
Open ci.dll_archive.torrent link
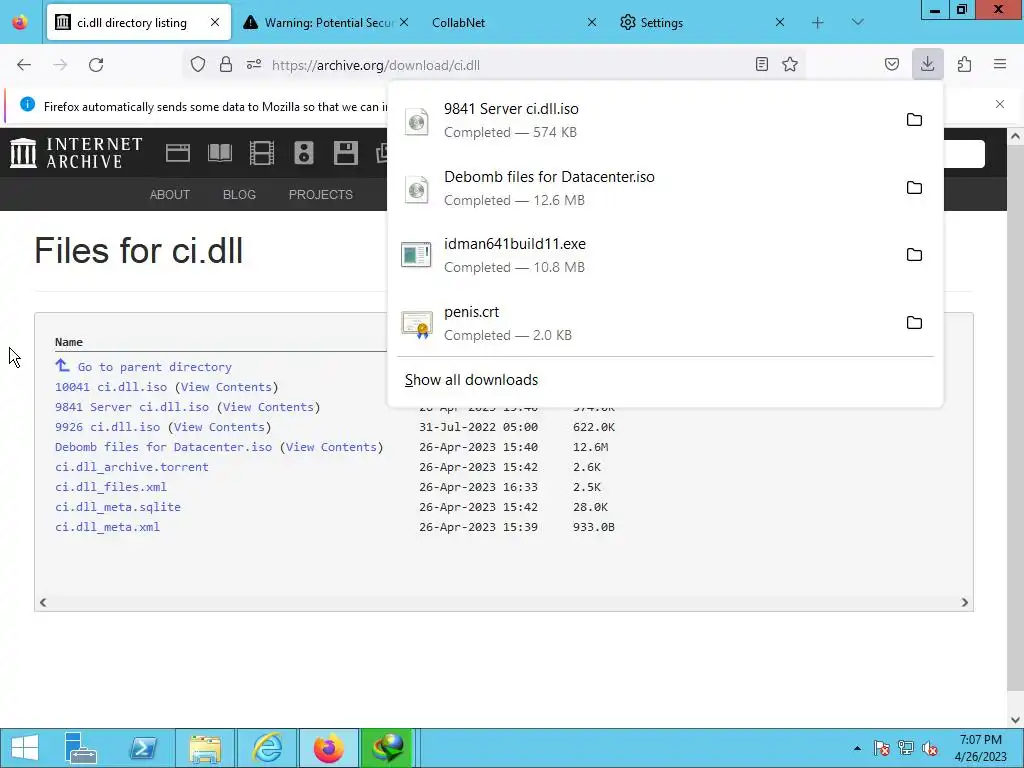pyautogui.click(x=132, y=467)
